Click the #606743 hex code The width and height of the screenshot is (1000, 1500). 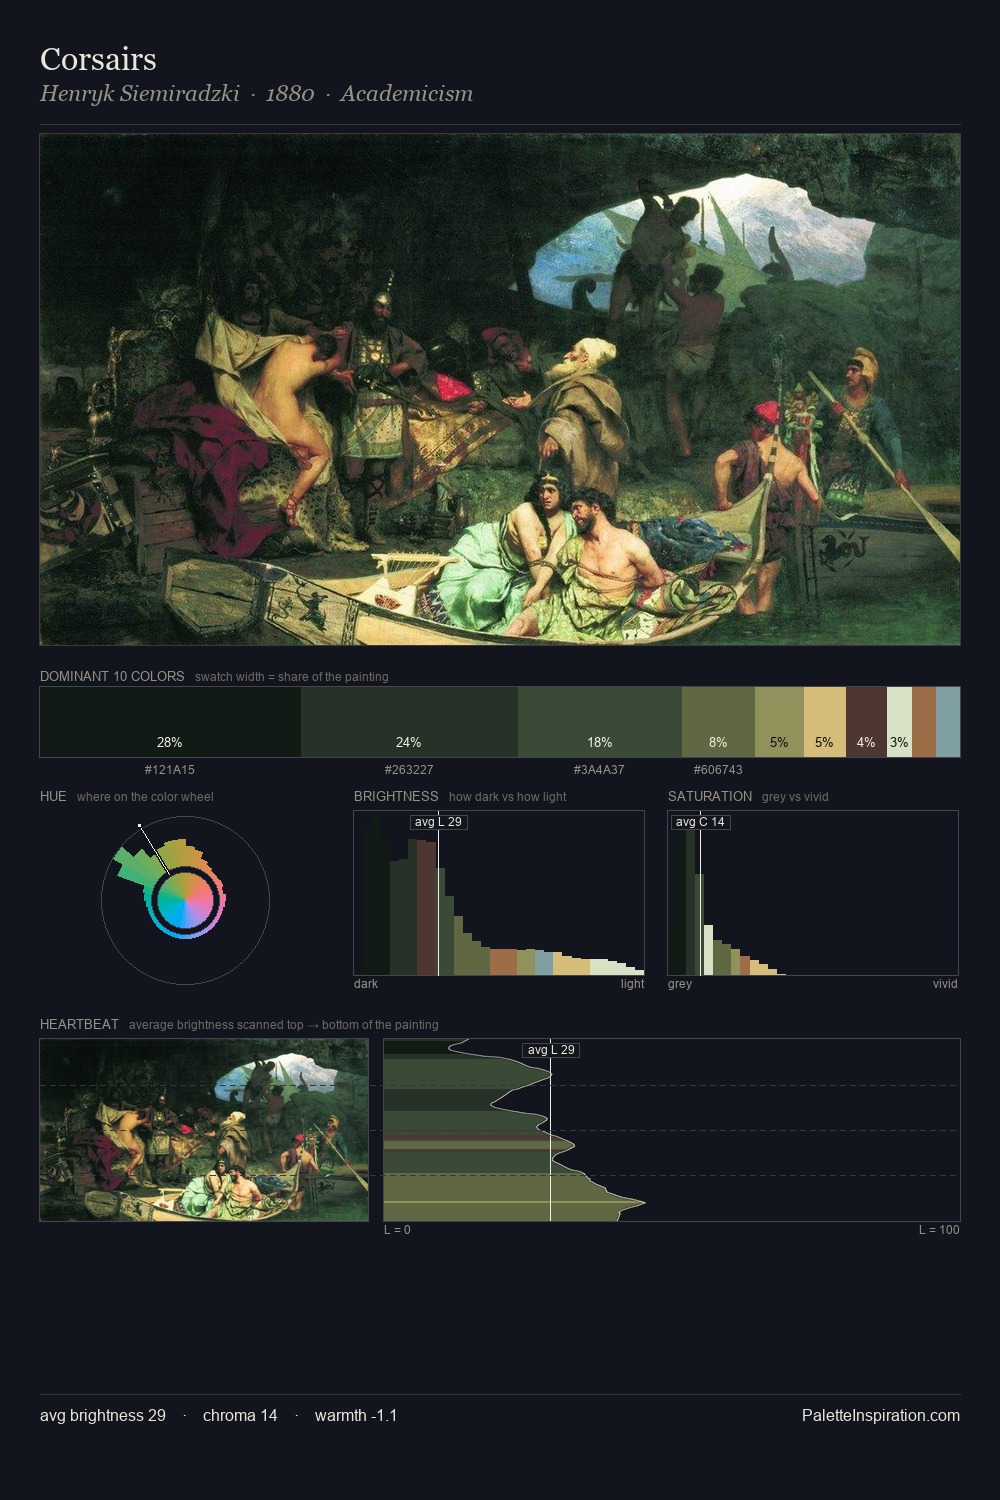[x=718, y=770]
